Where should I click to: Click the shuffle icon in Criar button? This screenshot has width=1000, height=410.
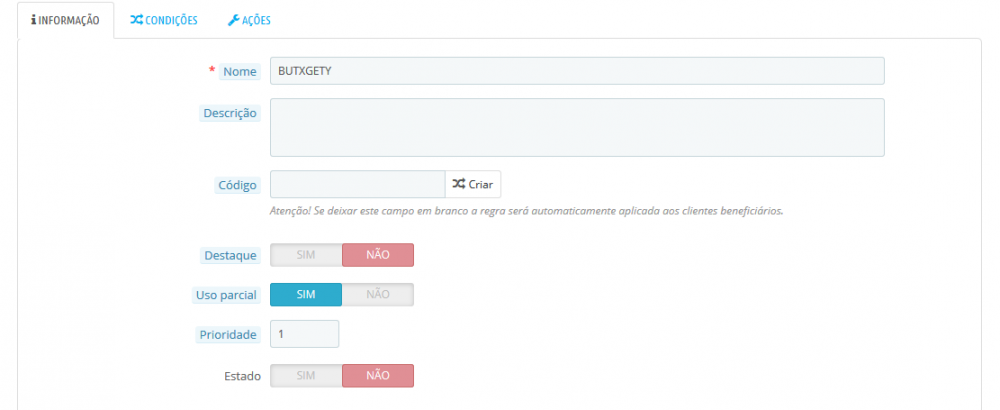458,185
